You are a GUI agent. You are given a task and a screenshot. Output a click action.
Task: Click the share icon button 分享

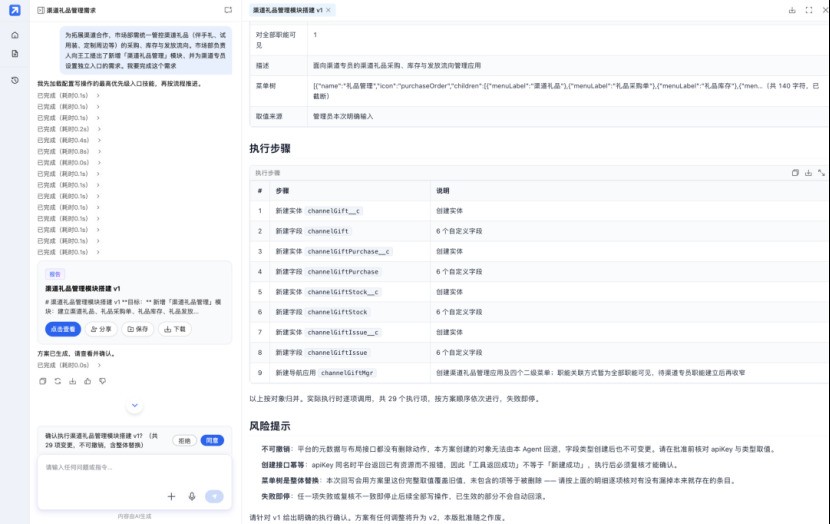[x=101, y=329]
